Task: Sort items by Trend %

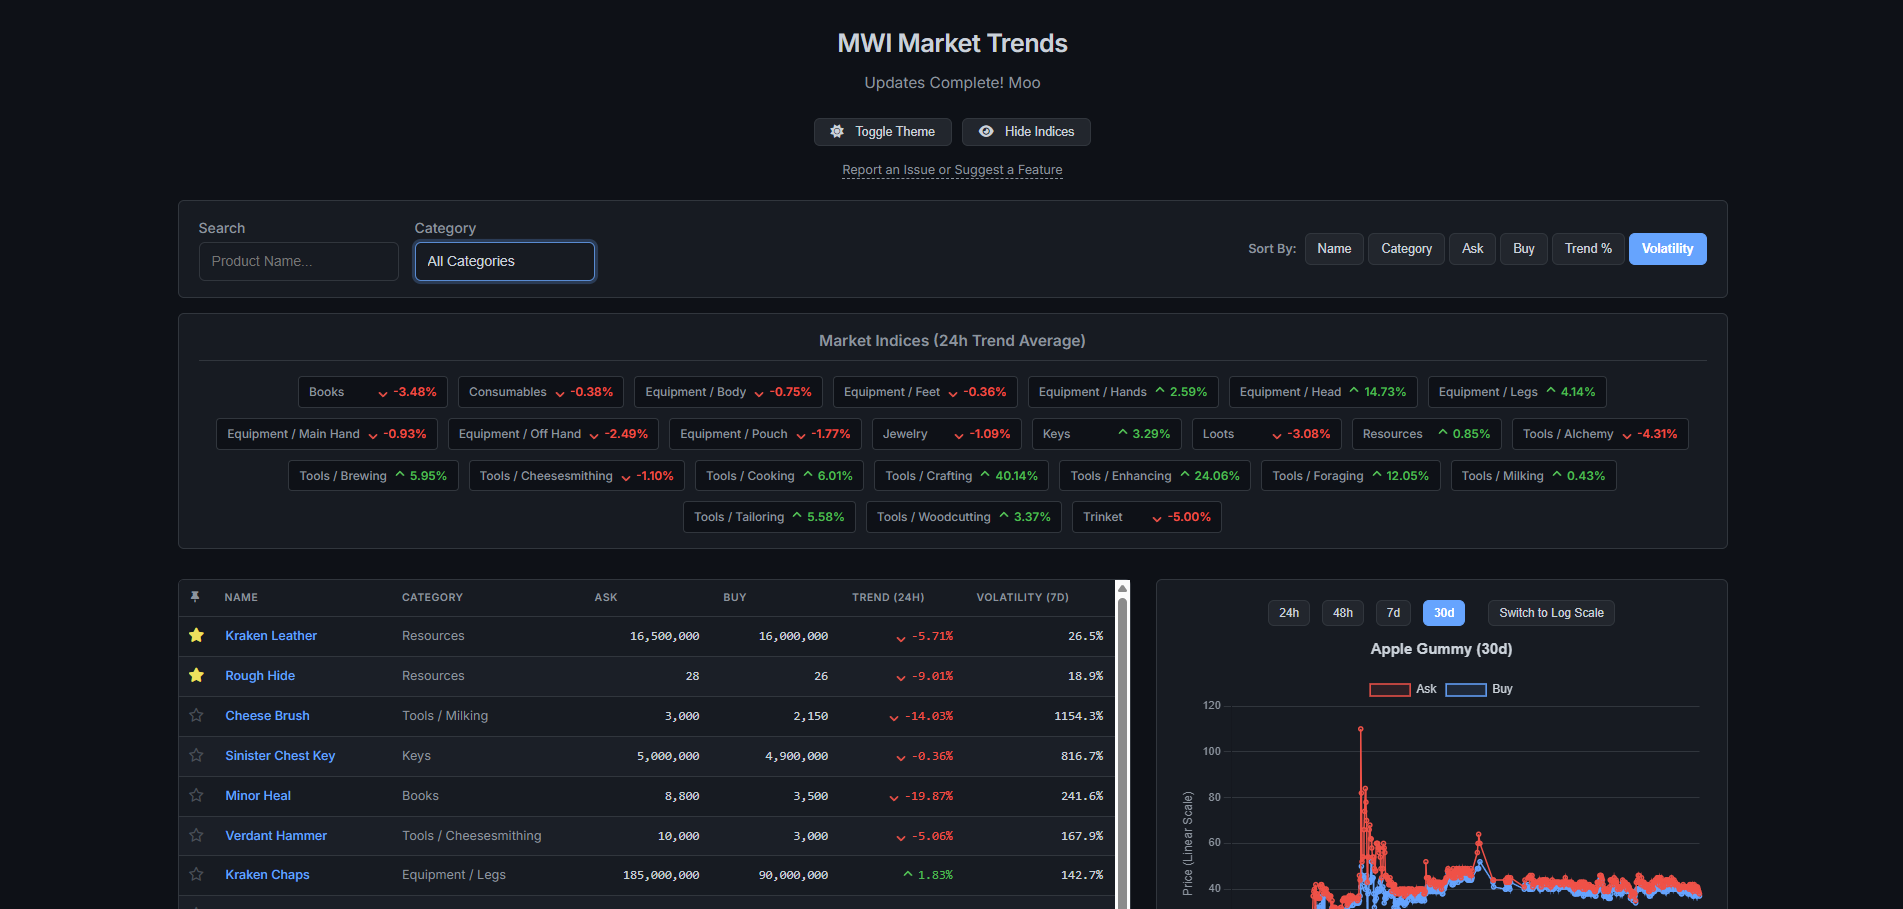Action: point(1587,249)
